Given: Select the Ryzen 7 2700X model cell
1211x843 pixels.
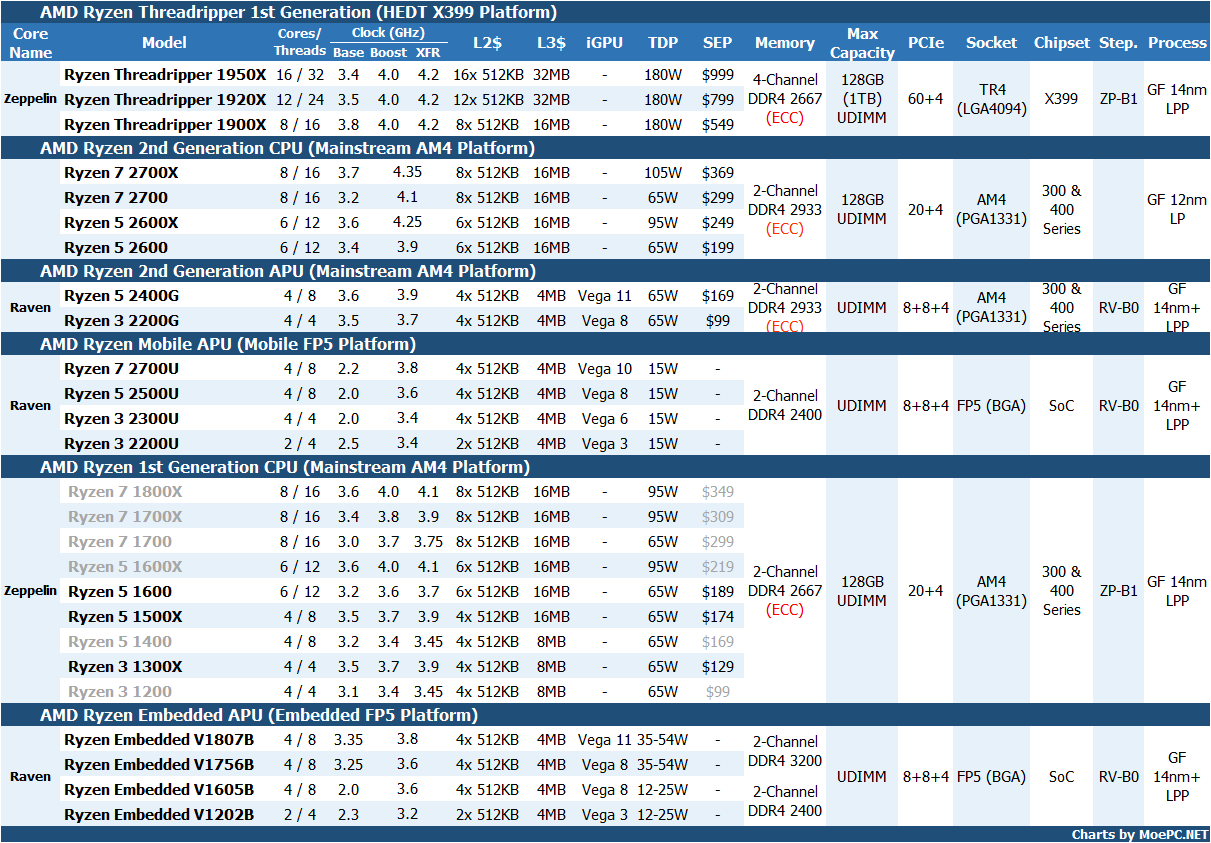Looking at the screenshot, I should click(x=121, y=173).
